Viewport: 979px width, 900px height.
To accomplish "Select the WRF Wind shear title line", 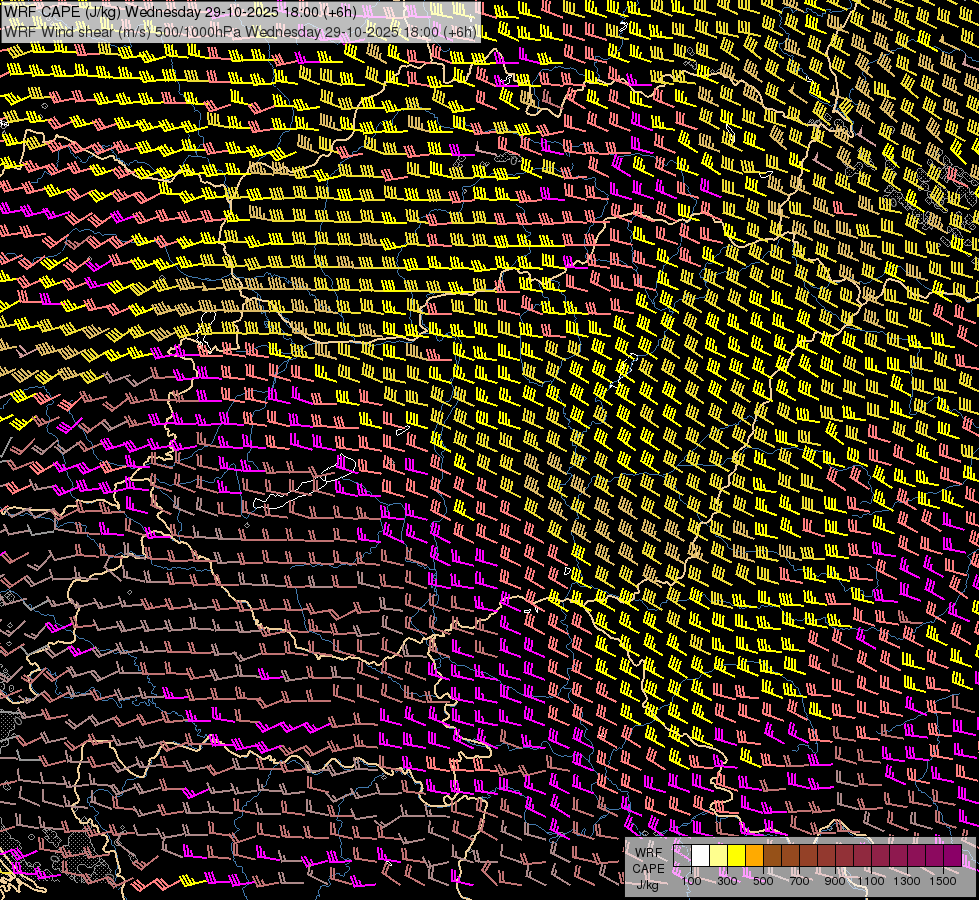I will pyautogui.click(x=240, y=31).
